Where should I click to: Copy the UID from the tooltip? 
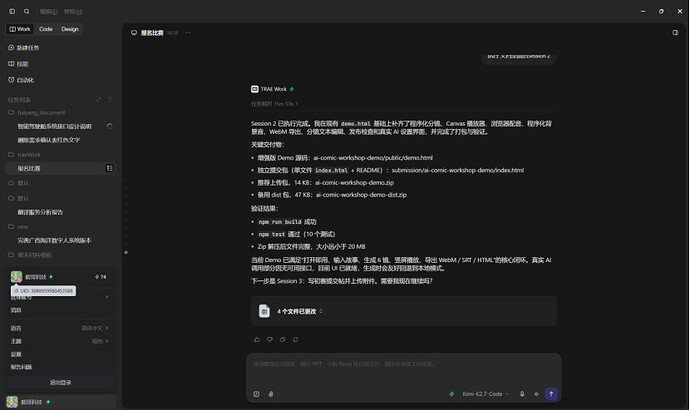pos(43,291)
